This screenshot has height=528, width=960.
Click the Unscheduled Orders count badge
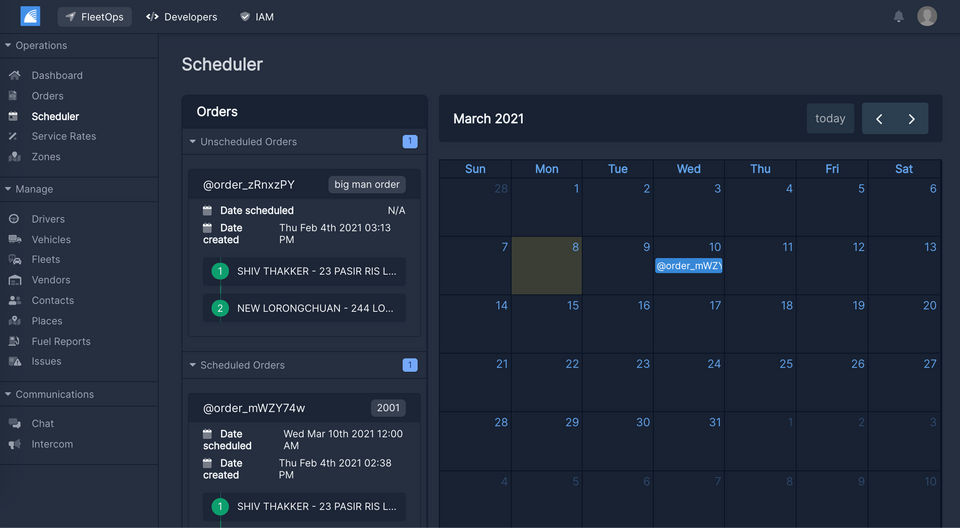coord(410,141)
